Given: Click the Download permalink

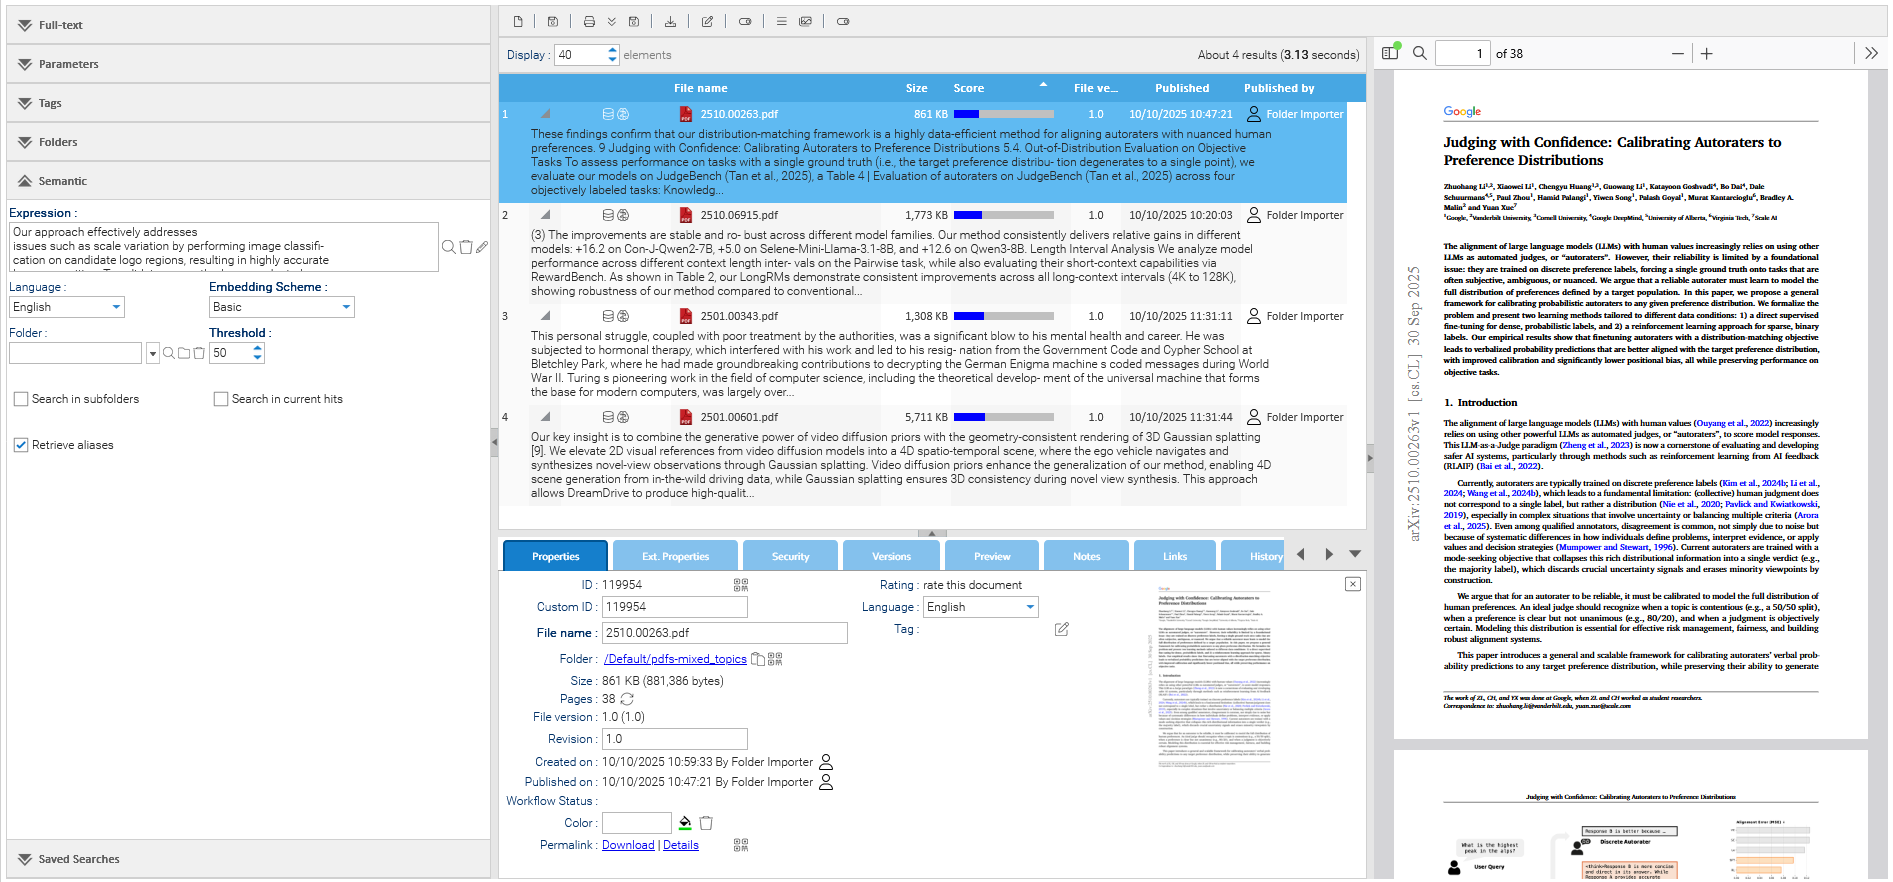Looking at the screenshot, I should click(628, 845).
